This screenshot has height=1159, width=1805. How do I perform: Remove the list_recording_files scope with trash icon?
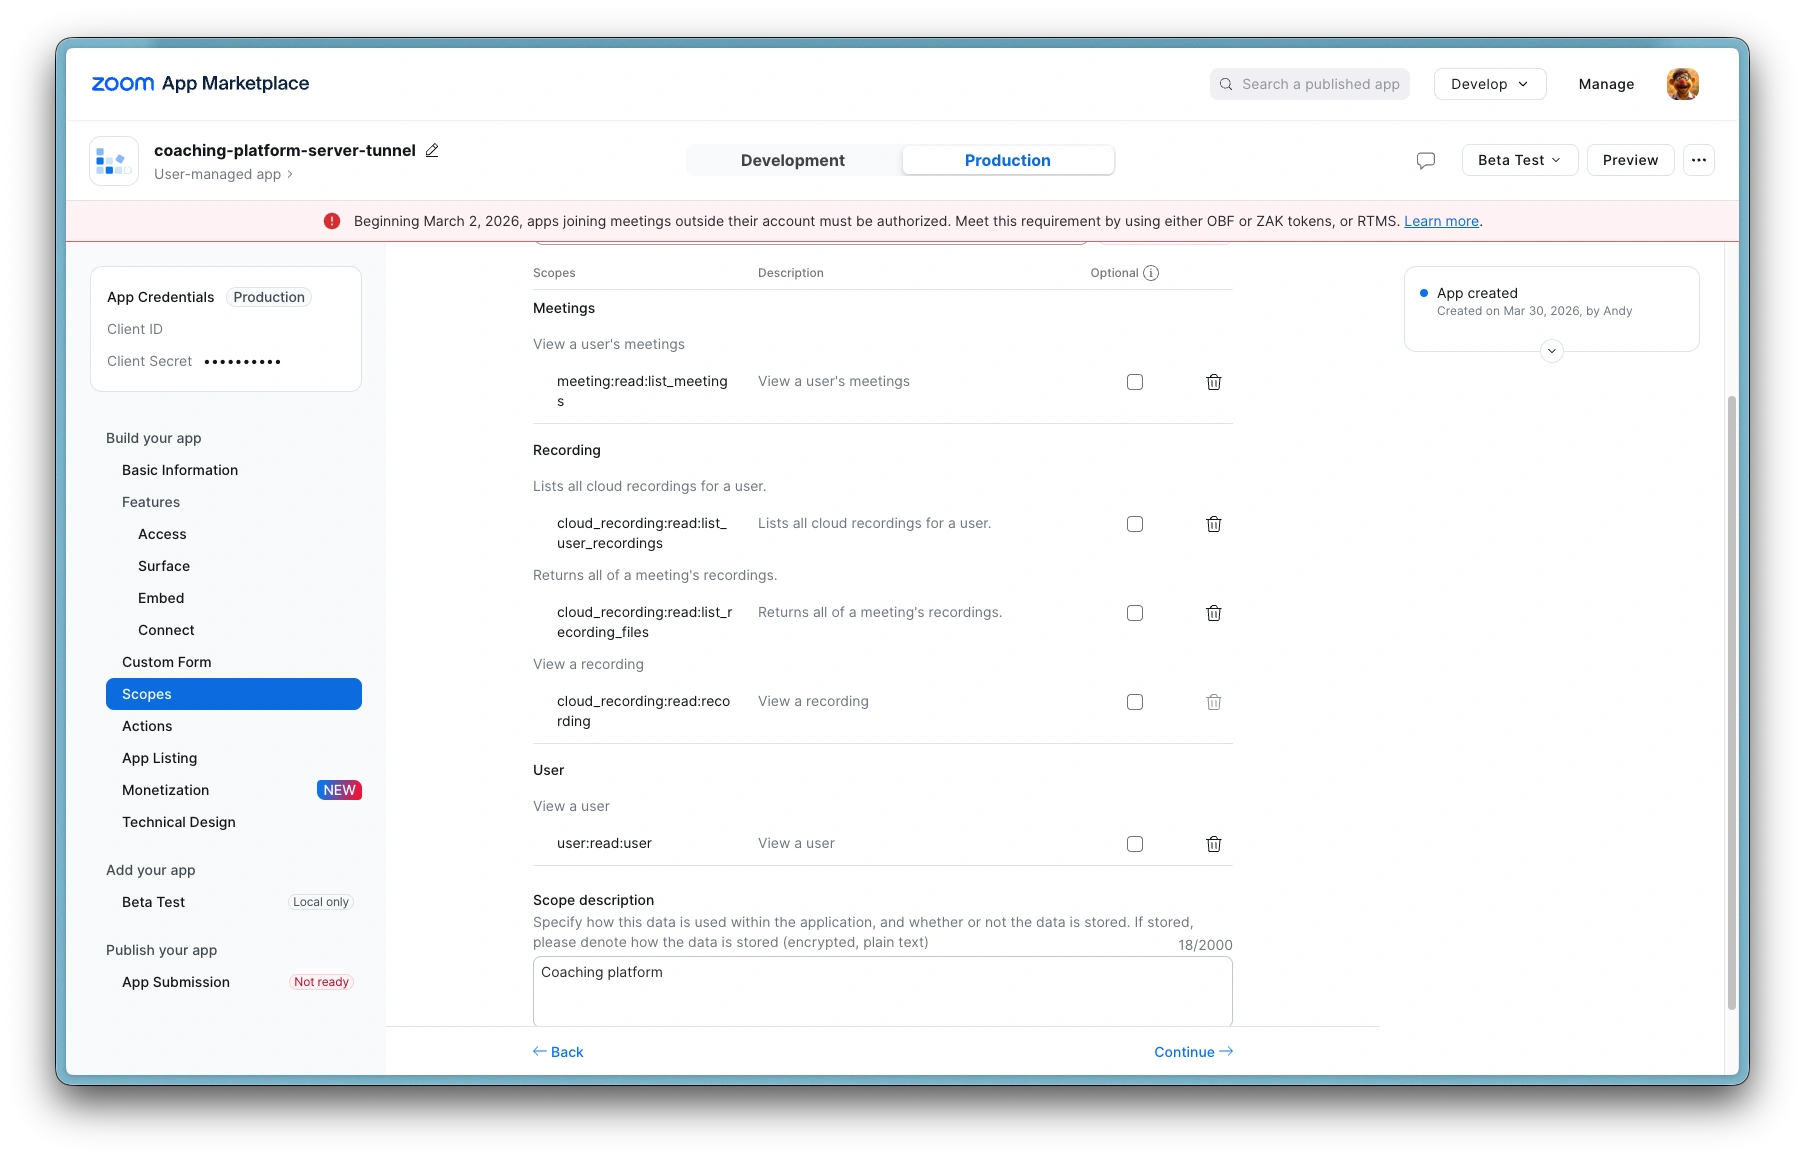(x=1213, y=613)
